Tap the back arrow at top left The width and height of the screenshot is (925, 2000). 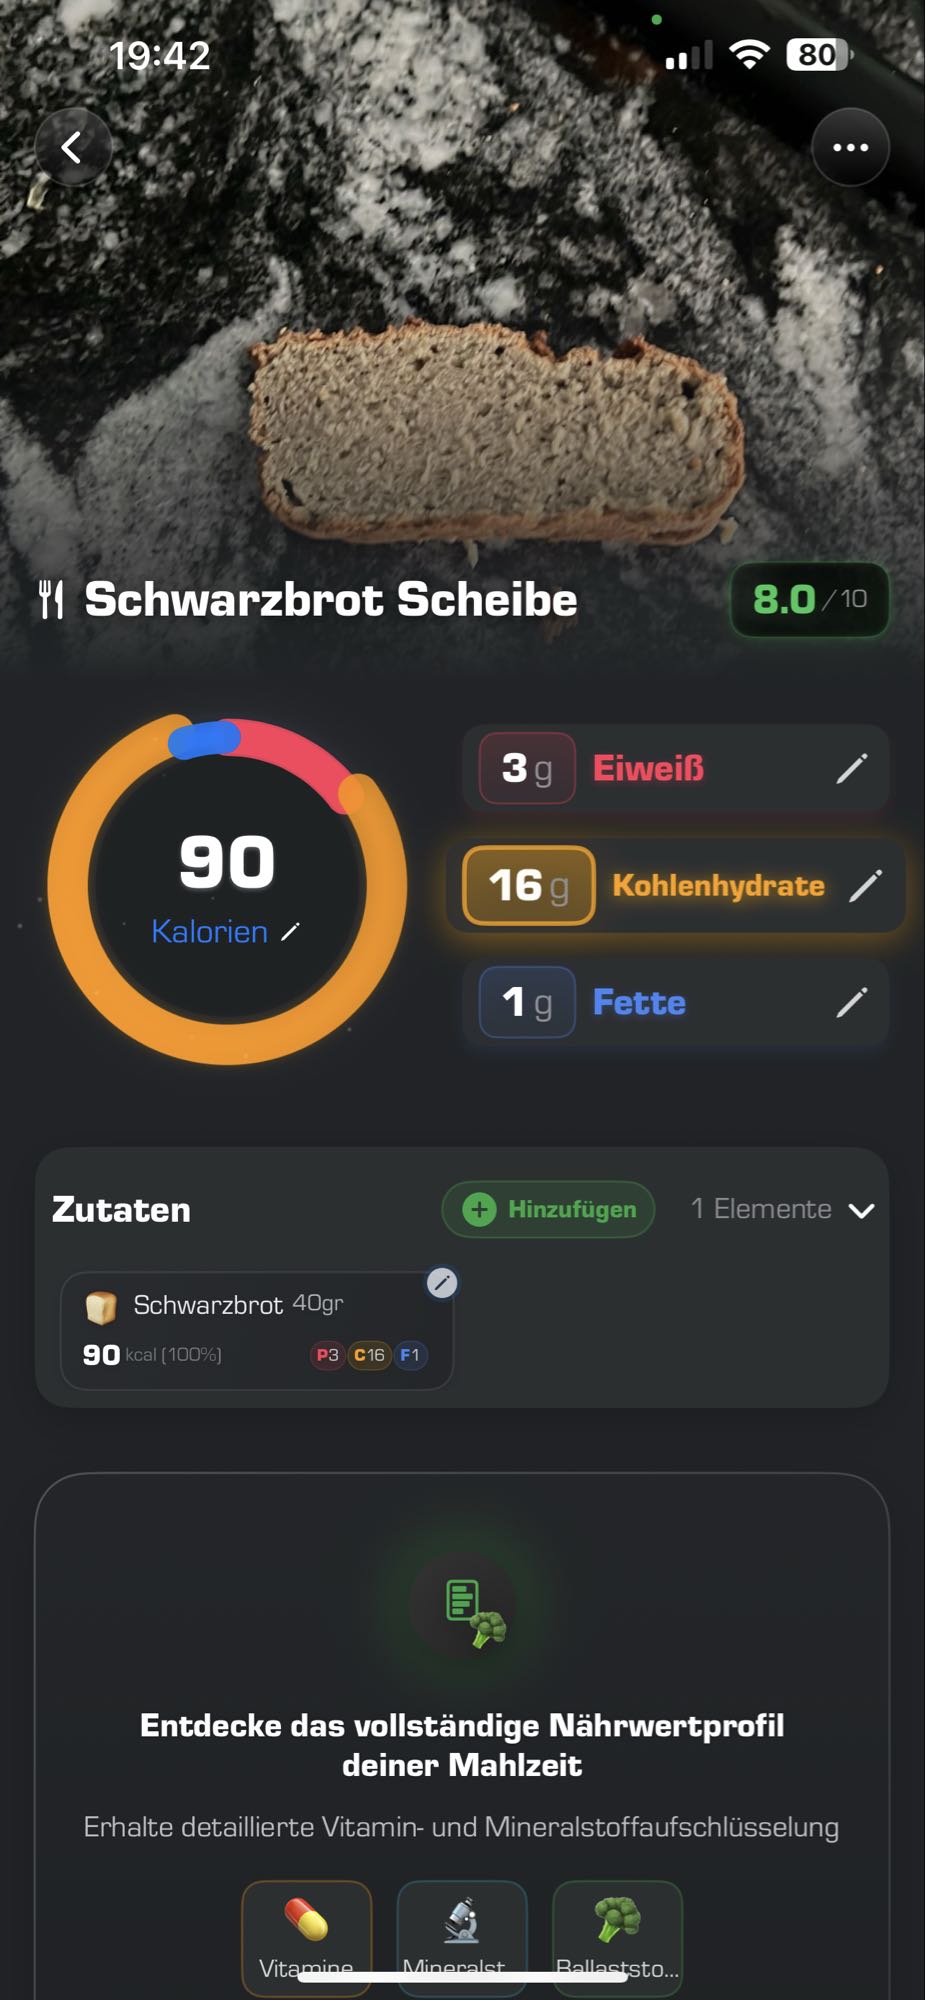pyautogui.click(x=72, y=146)
